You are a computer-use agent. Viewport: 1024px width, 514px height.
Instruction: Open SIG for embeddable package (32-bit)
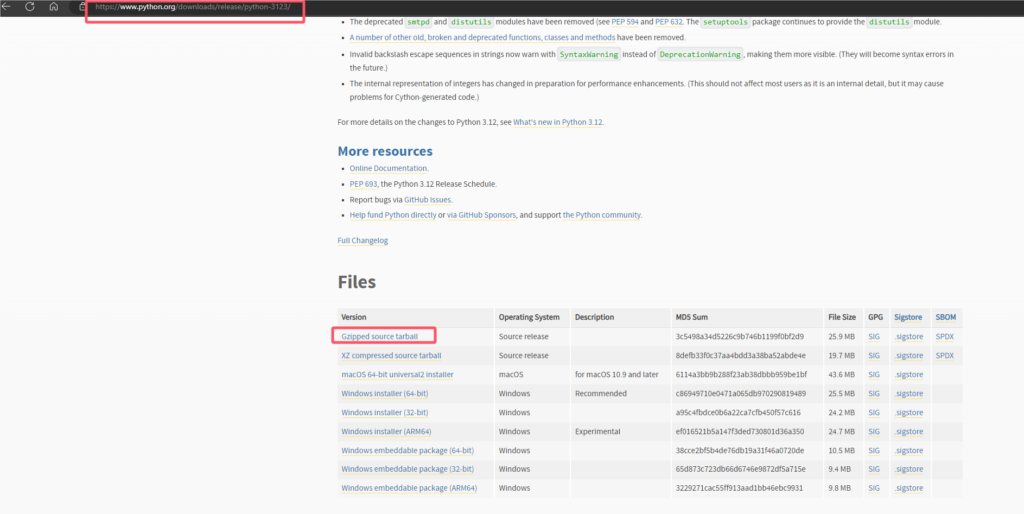(x=874, y=469)
